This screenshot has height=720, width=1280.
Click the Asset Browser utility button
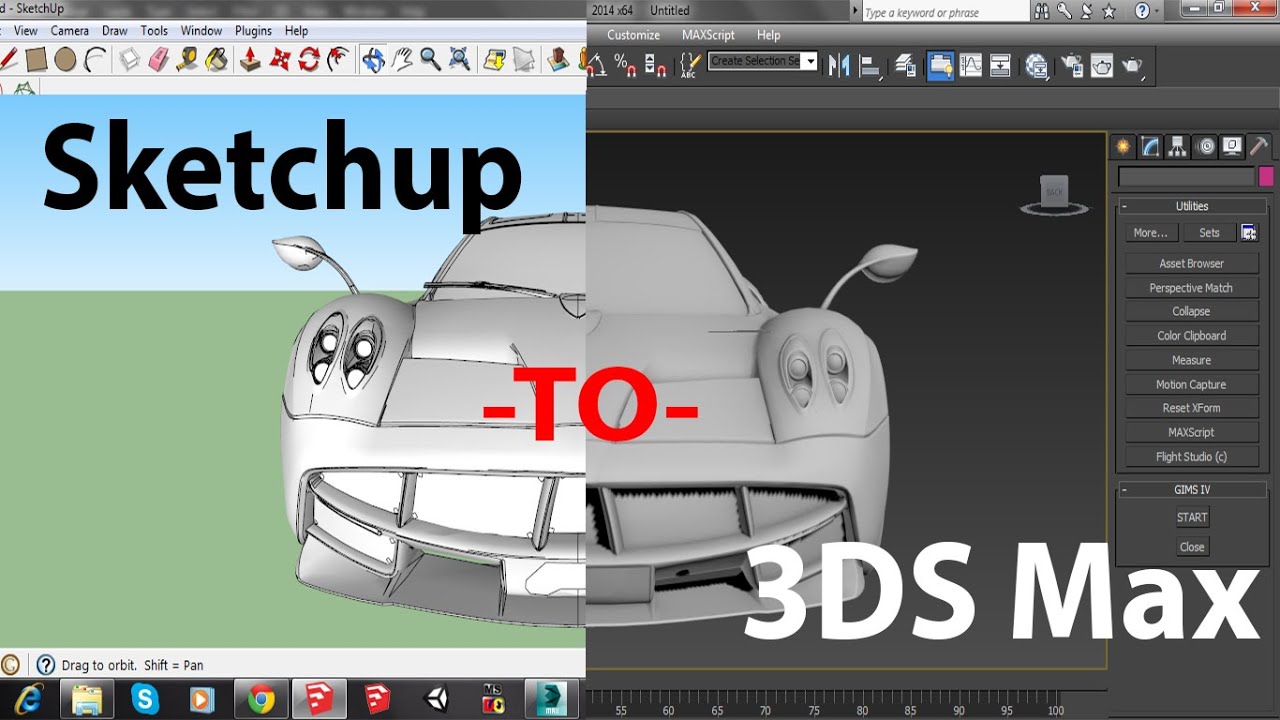click(x=1191, y=264)
